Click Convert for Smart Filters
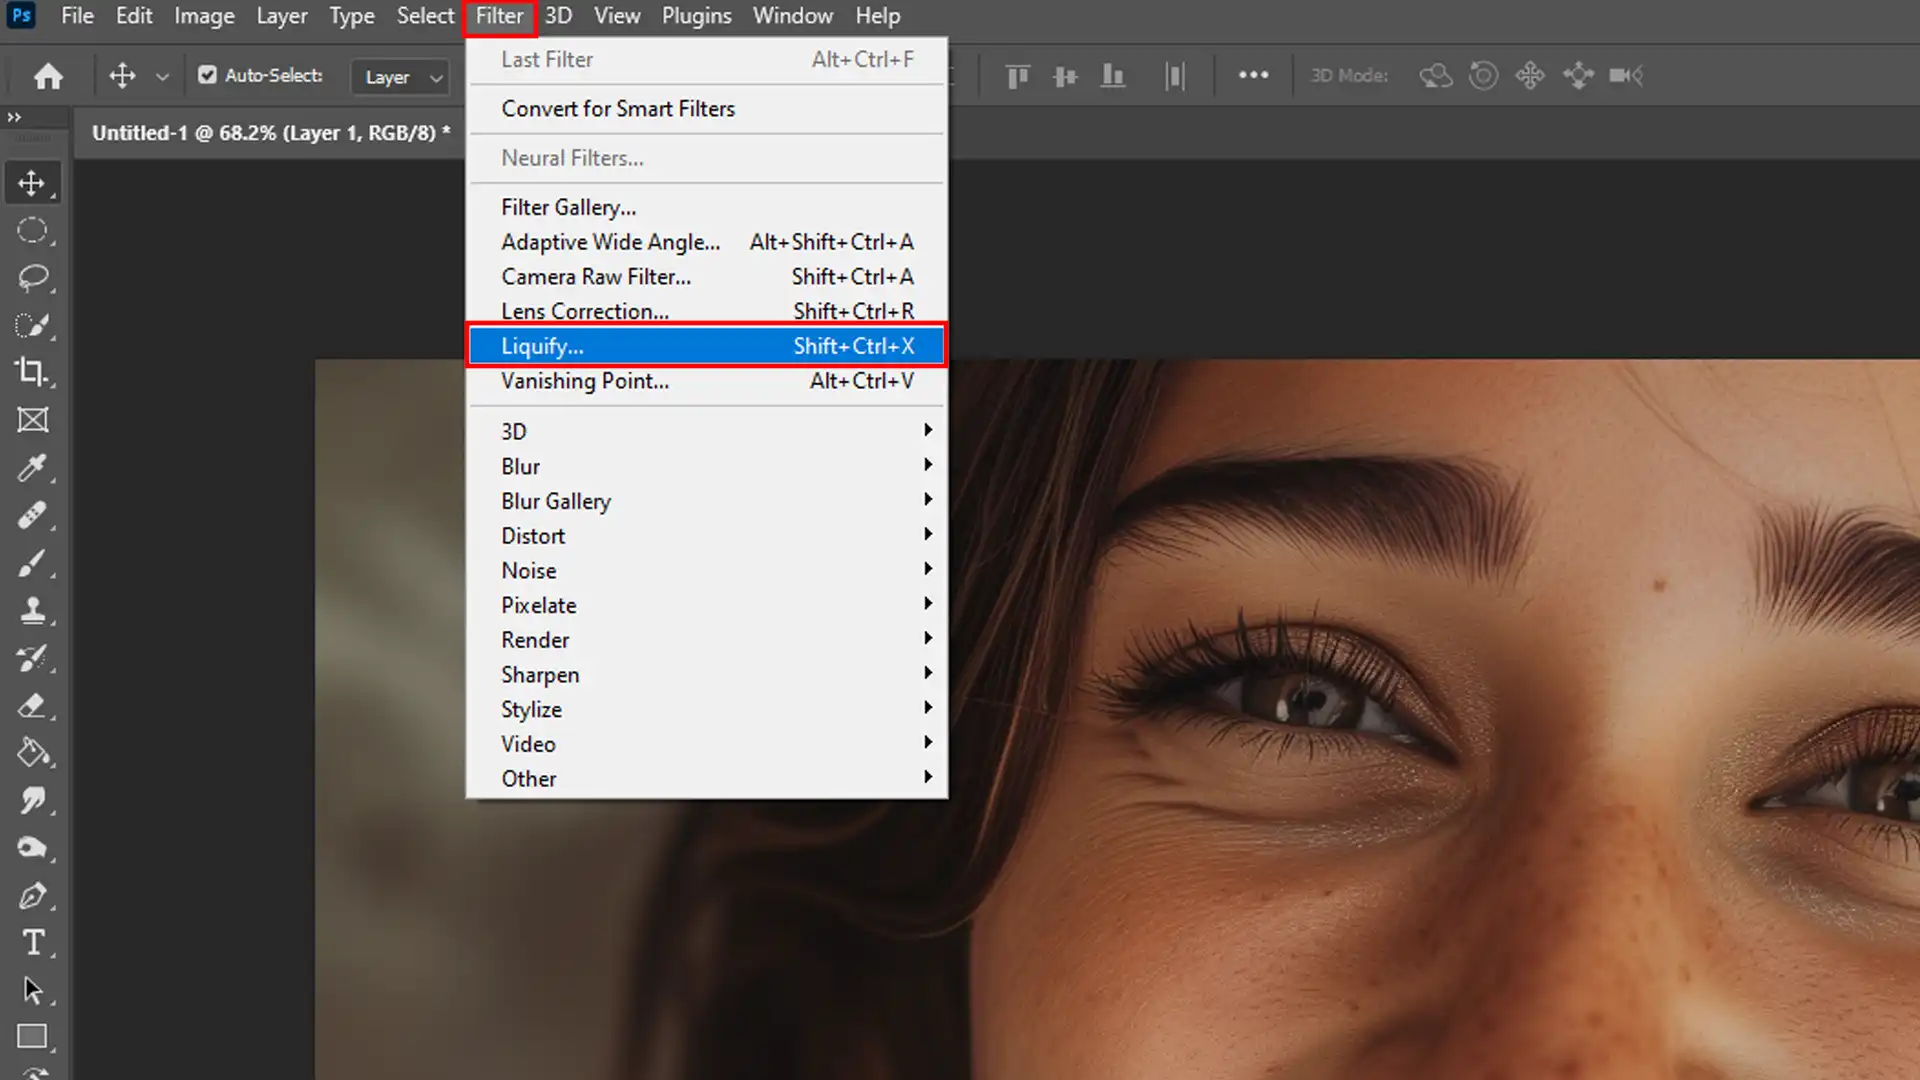 click(x=618, y=108)
